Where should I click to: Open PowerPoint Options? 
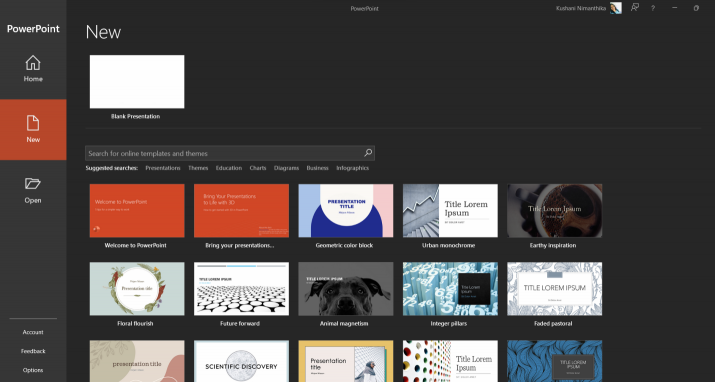[x=33, y=370]
